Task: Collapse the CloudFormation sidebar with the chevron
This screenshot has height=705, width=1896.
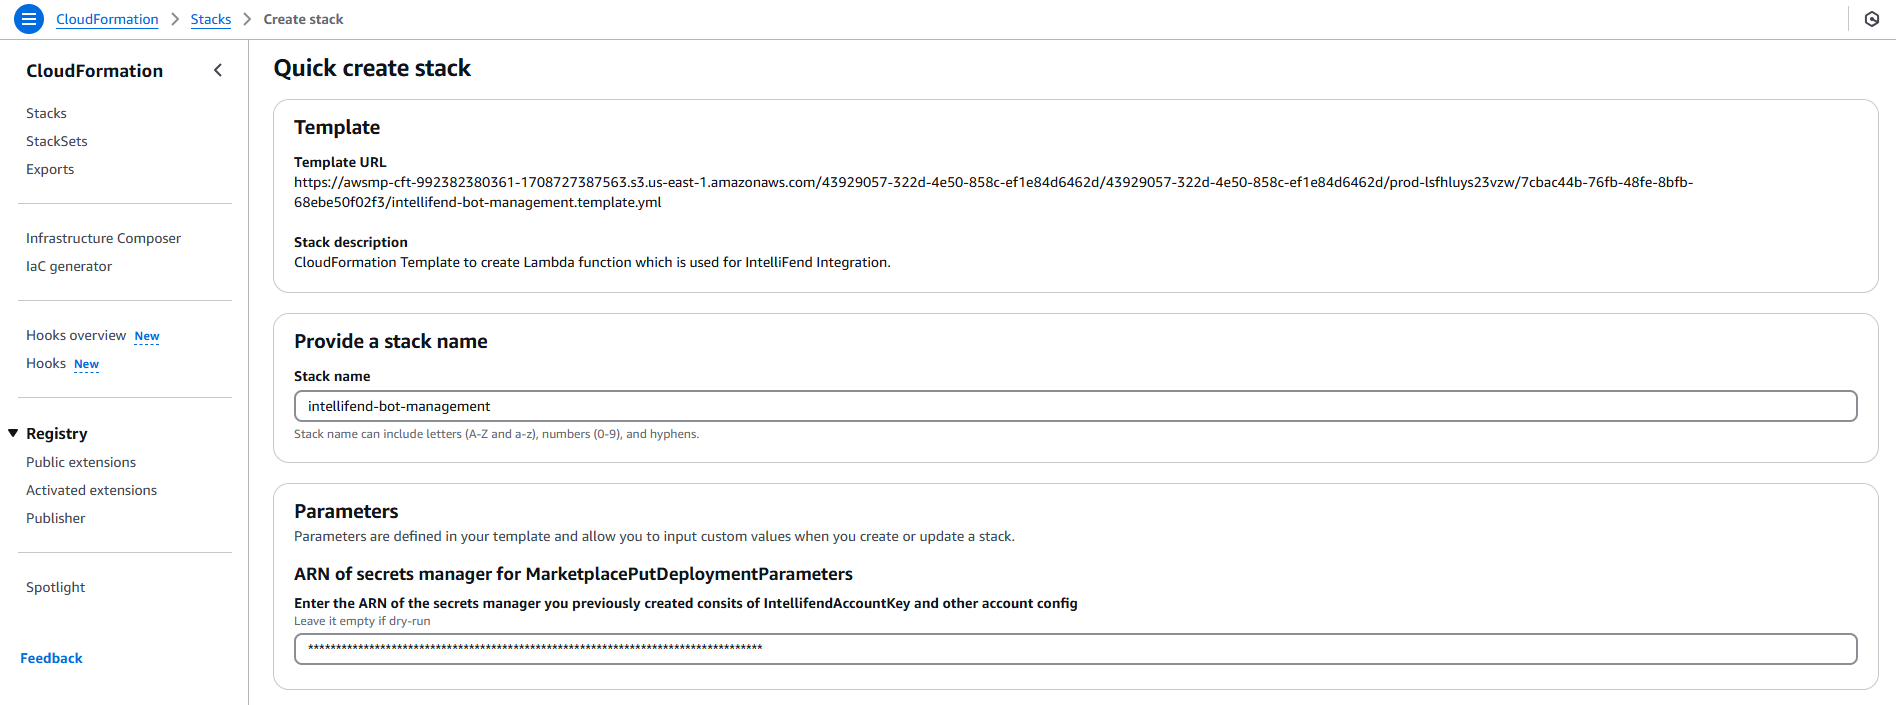Action: point(218,70)
